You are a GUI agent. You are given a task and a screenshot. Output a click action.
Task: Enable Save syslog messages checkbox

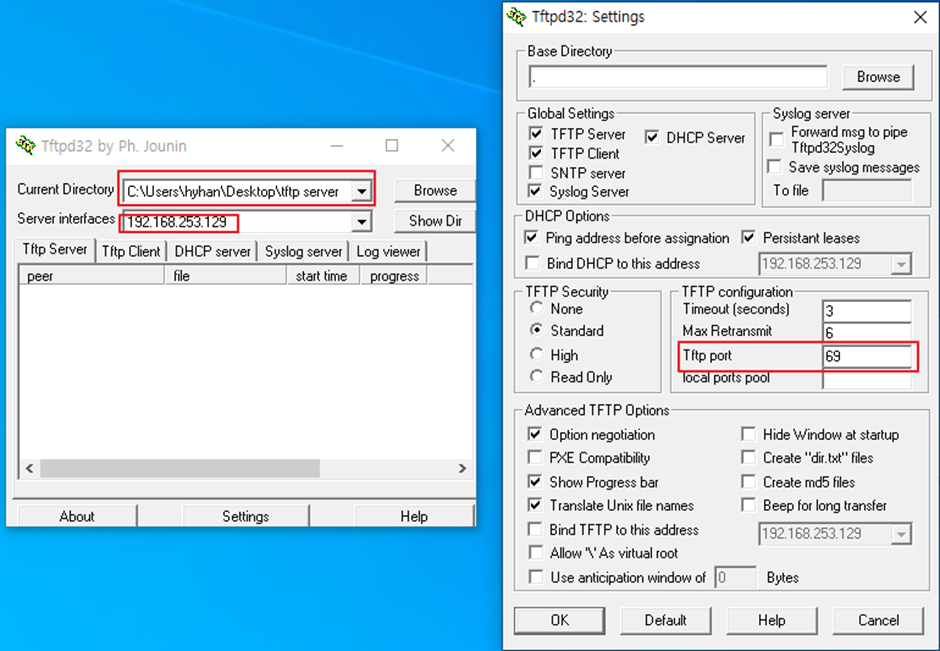(x=775, y=167)
